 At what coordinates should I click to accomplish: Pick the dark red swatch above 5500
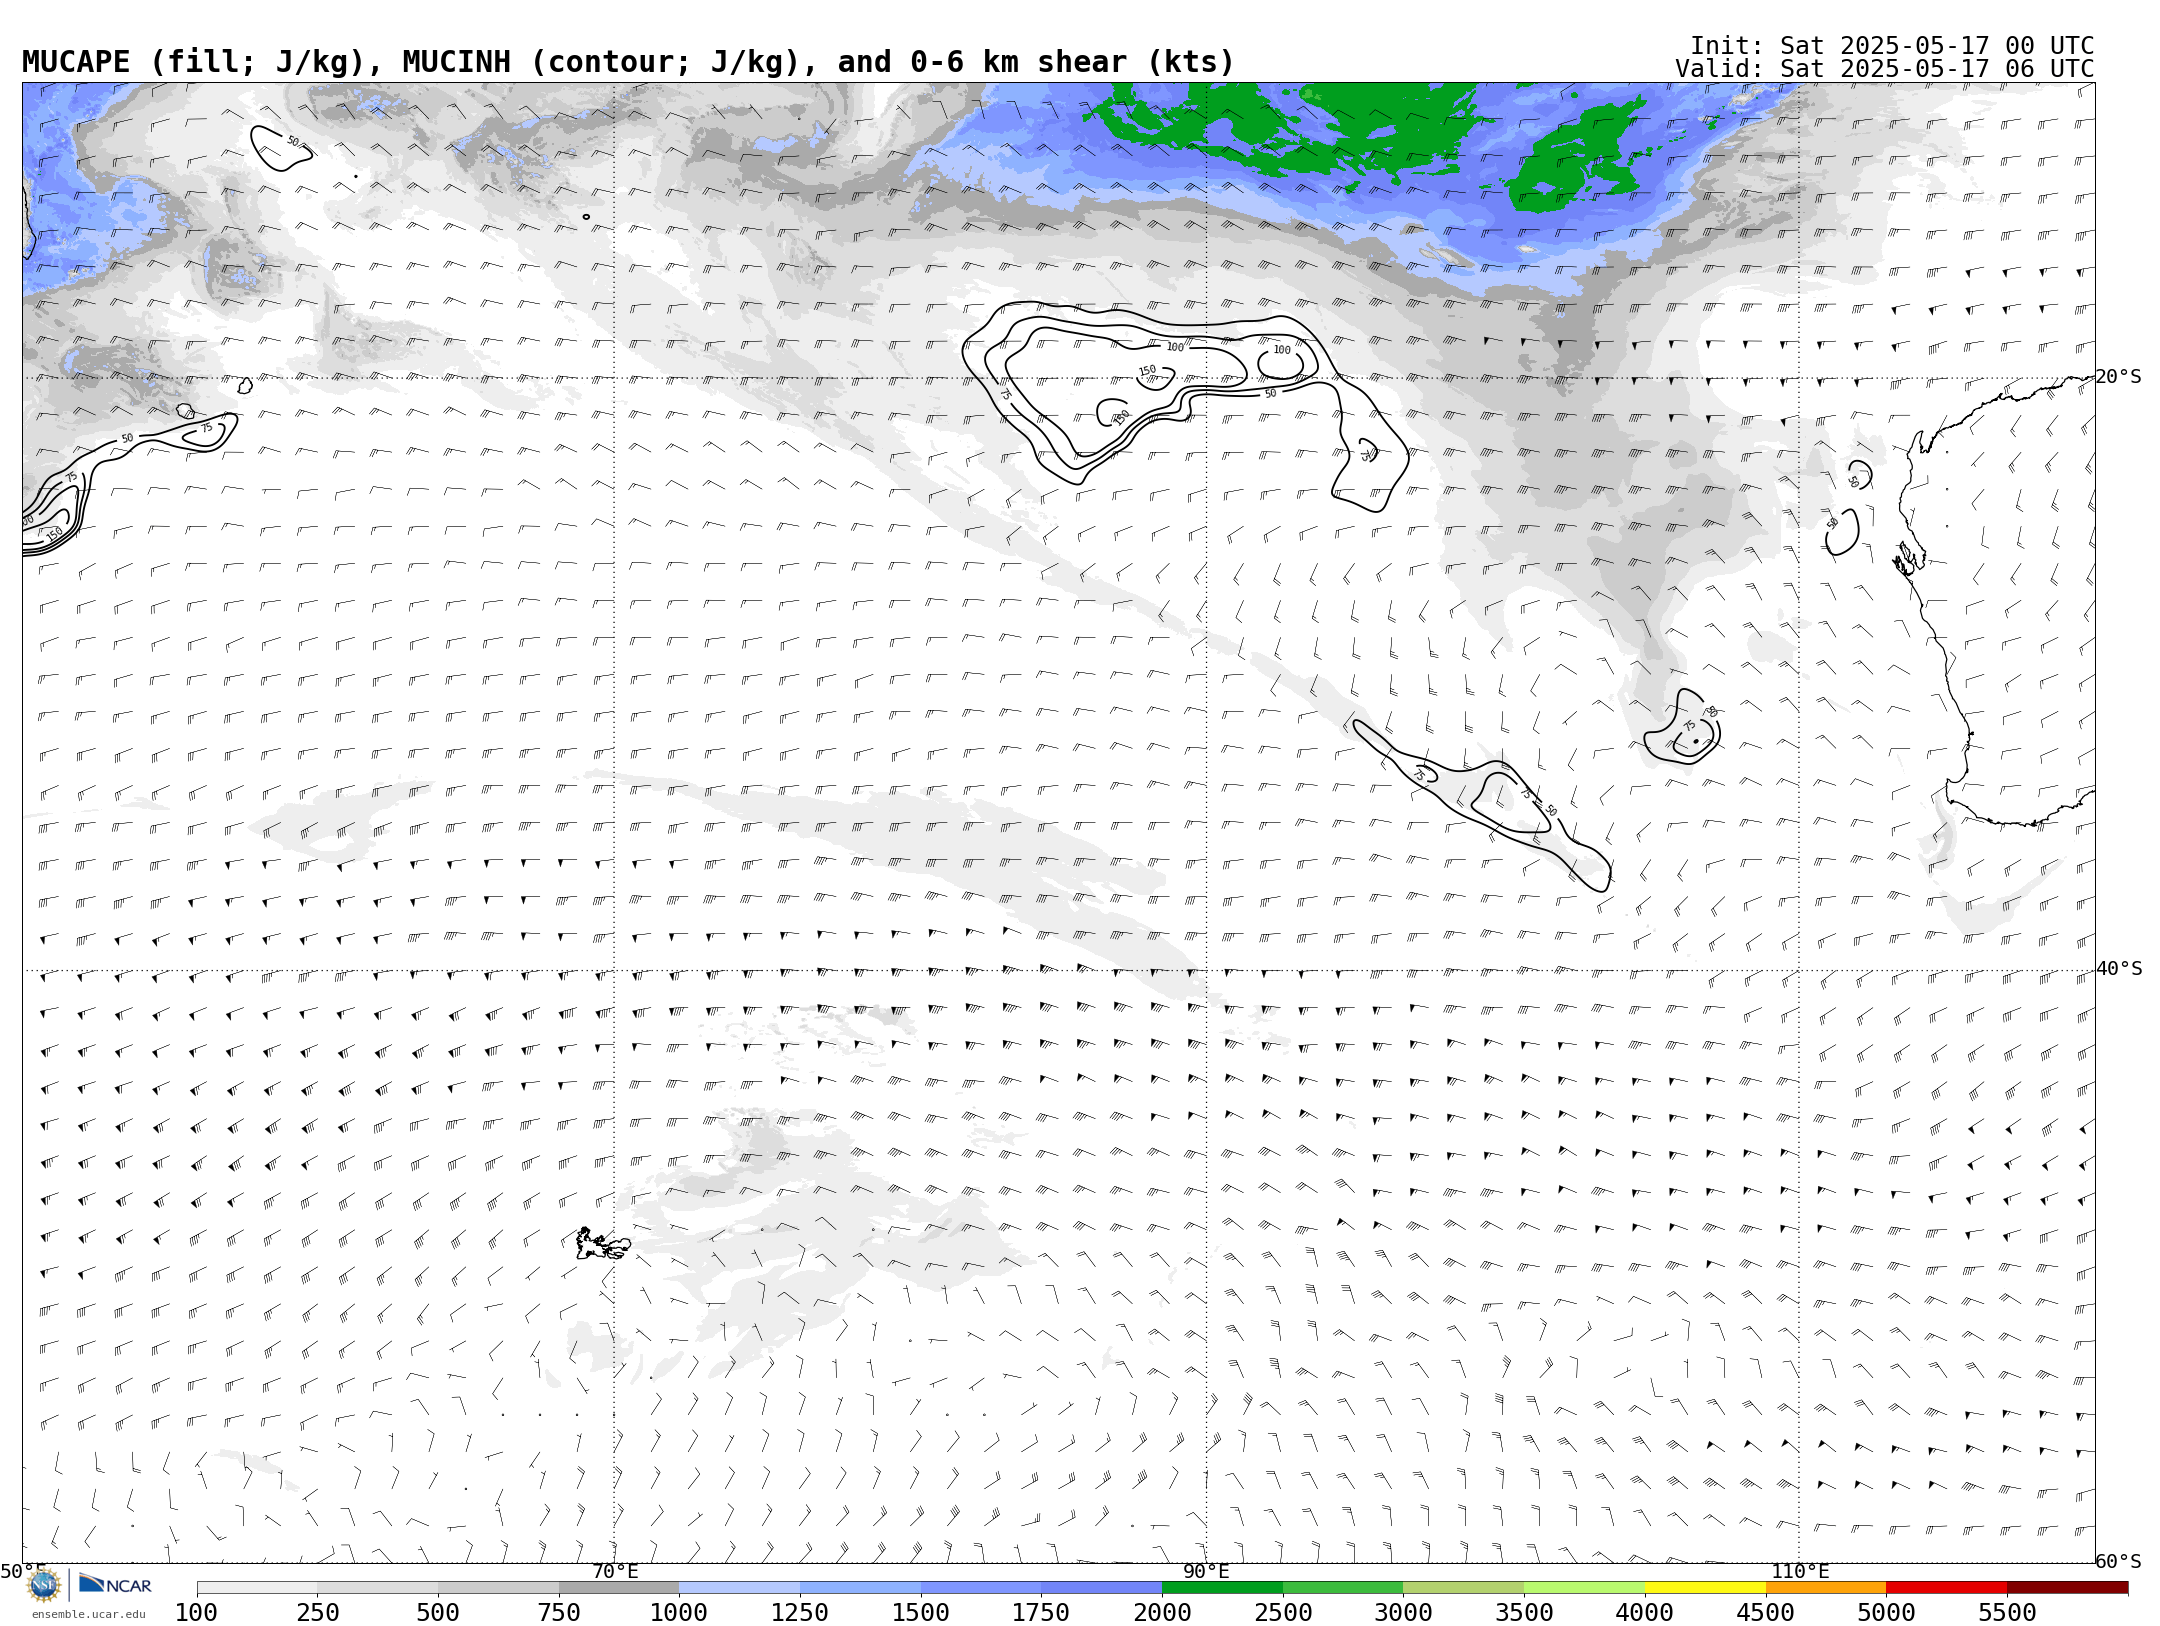[2067, 1588]
